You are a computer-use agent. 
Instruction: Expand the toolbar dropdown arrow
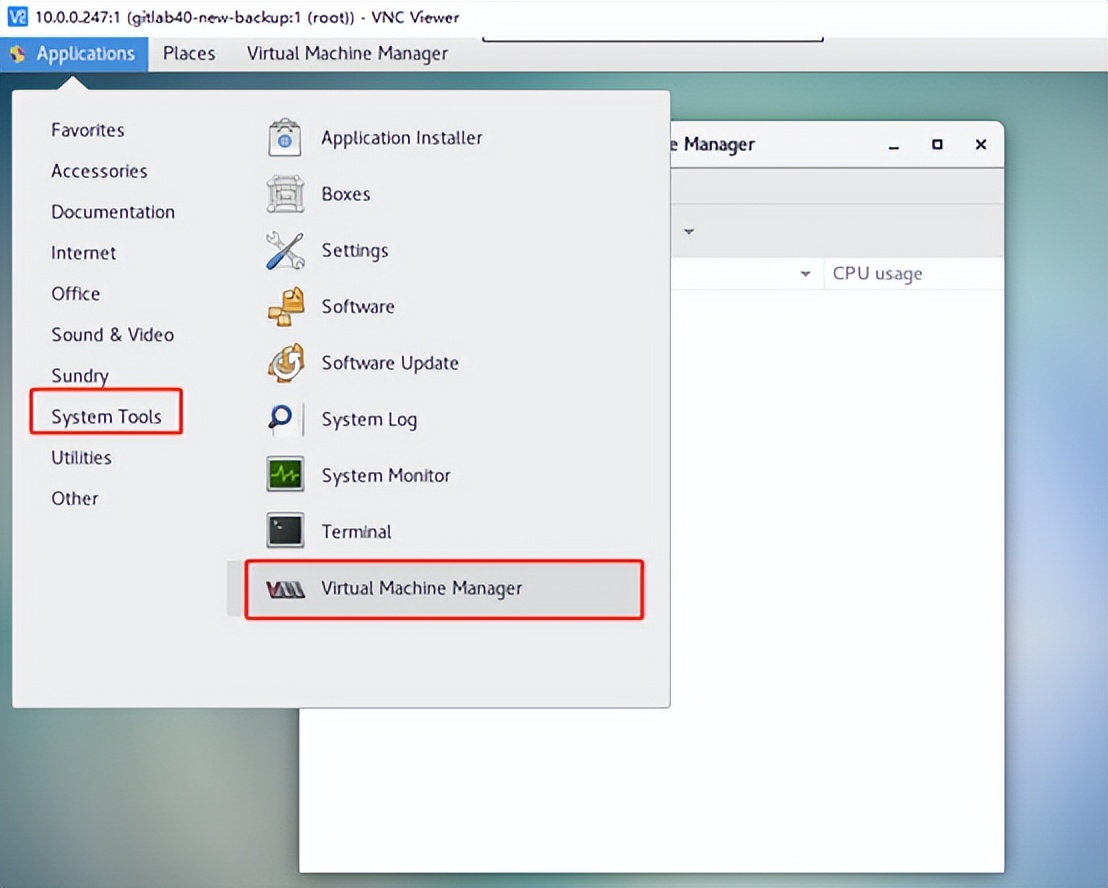pos(689,231)
